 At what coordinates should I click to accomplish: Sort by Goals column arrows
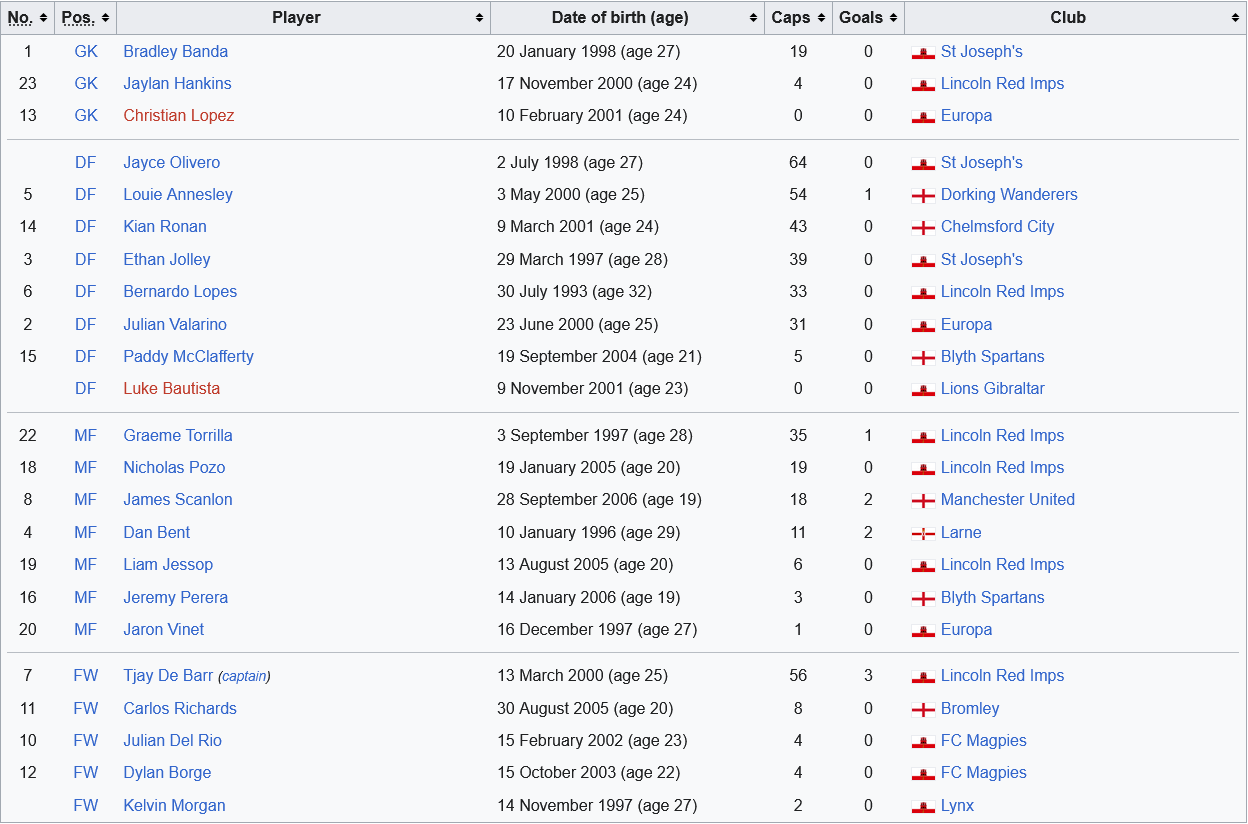point(893,18)
